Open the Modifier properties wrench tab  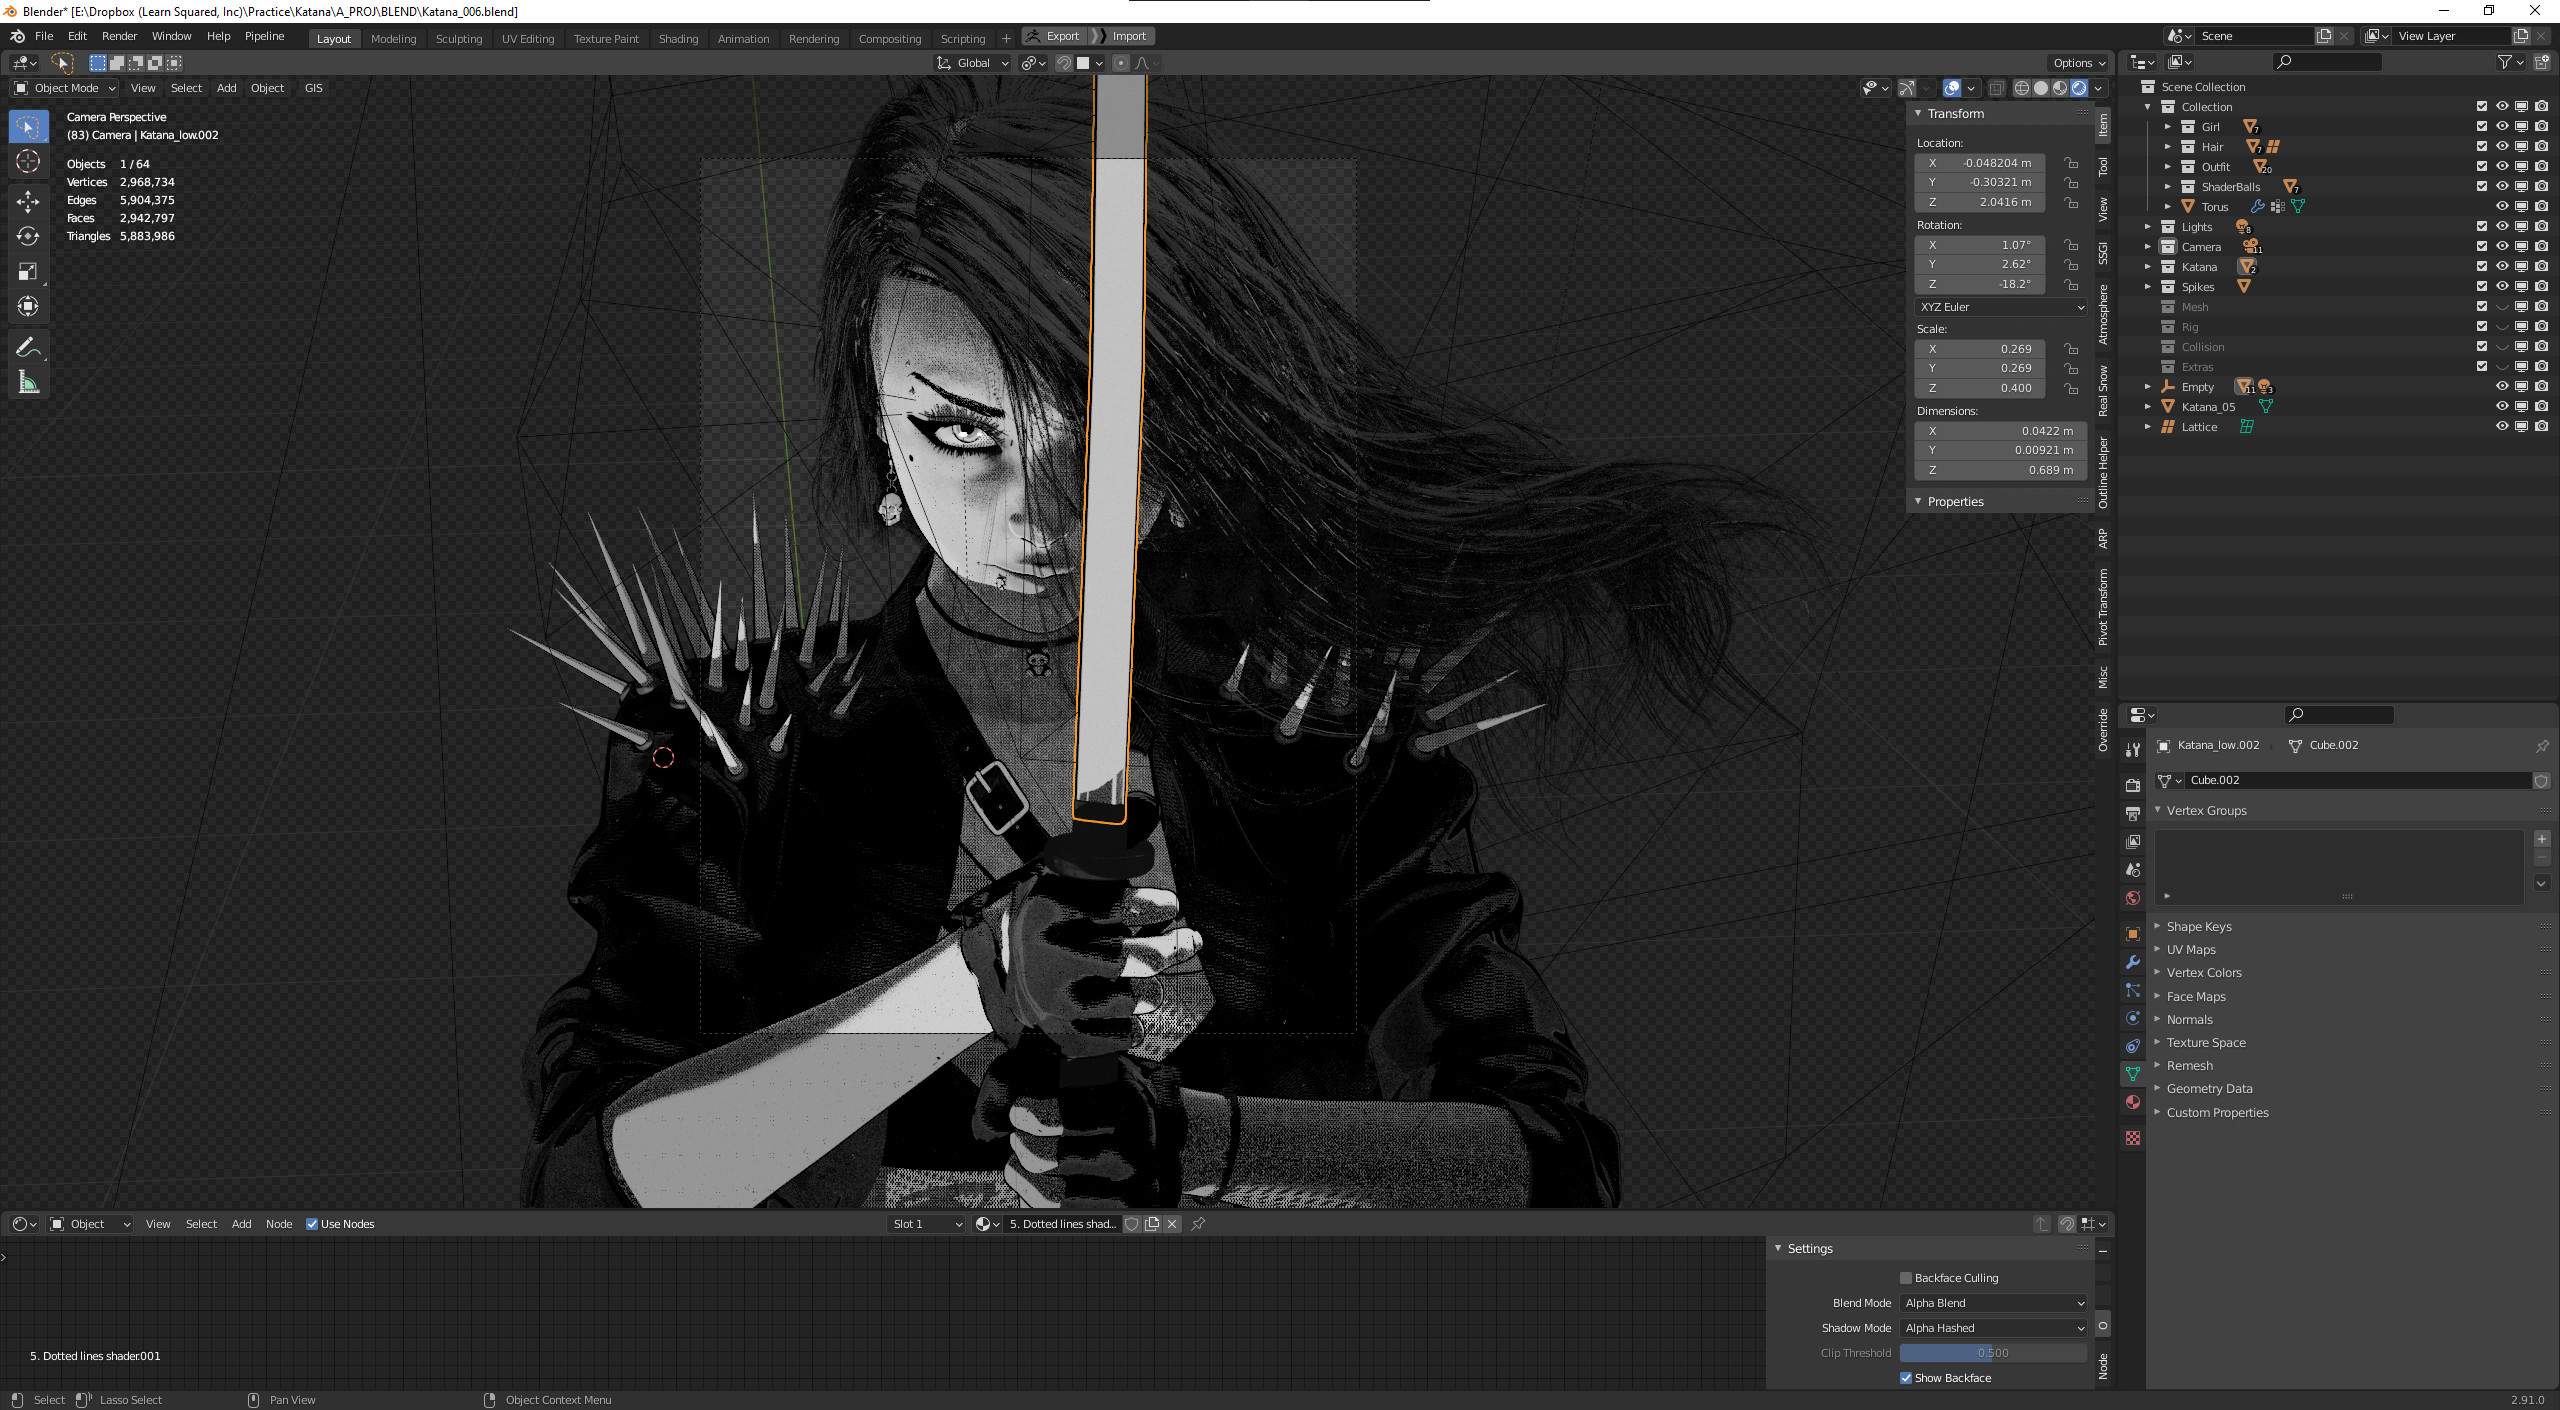pyautogui.click(x=2133, y=962)
